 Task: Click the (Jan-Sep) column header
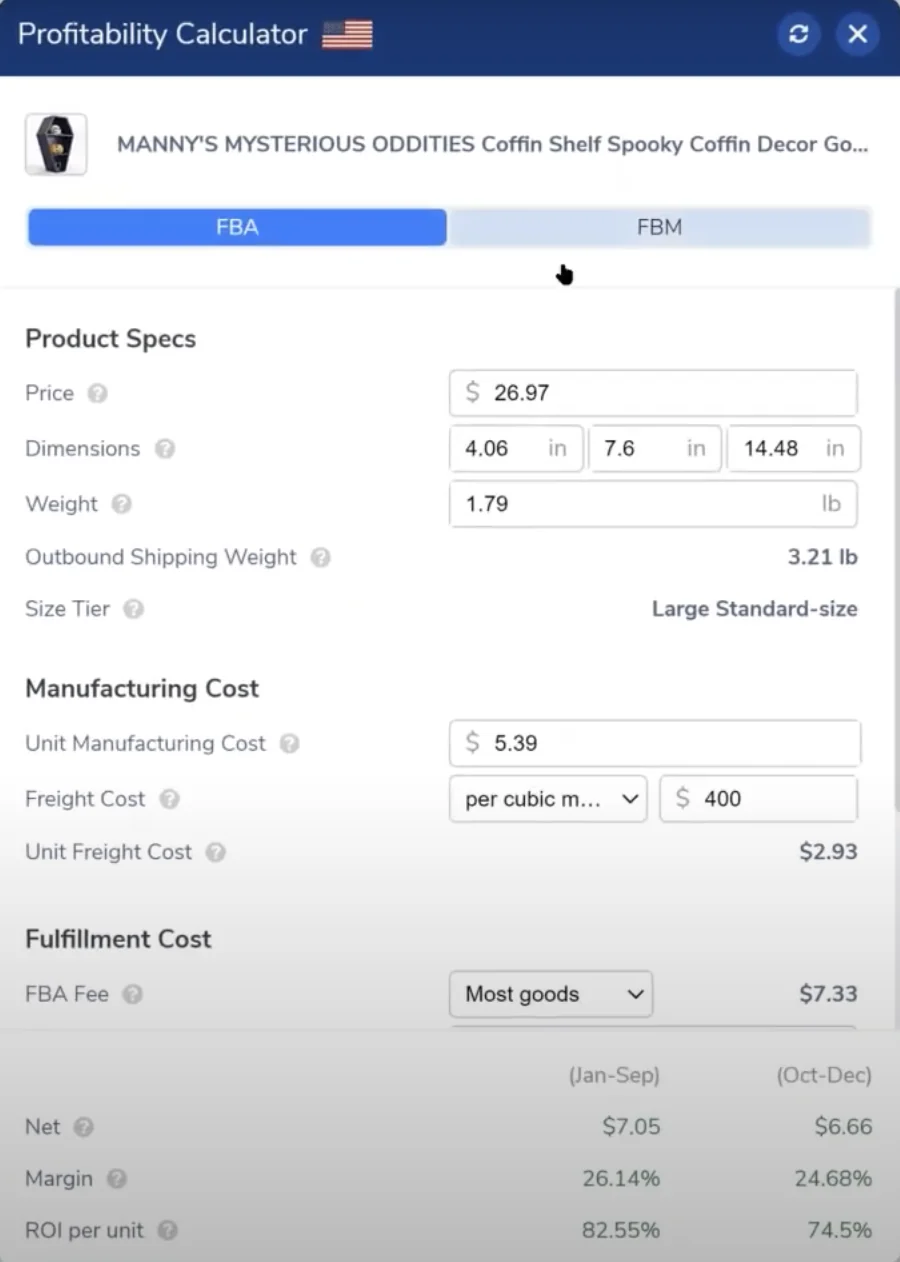coord(614,1076)
